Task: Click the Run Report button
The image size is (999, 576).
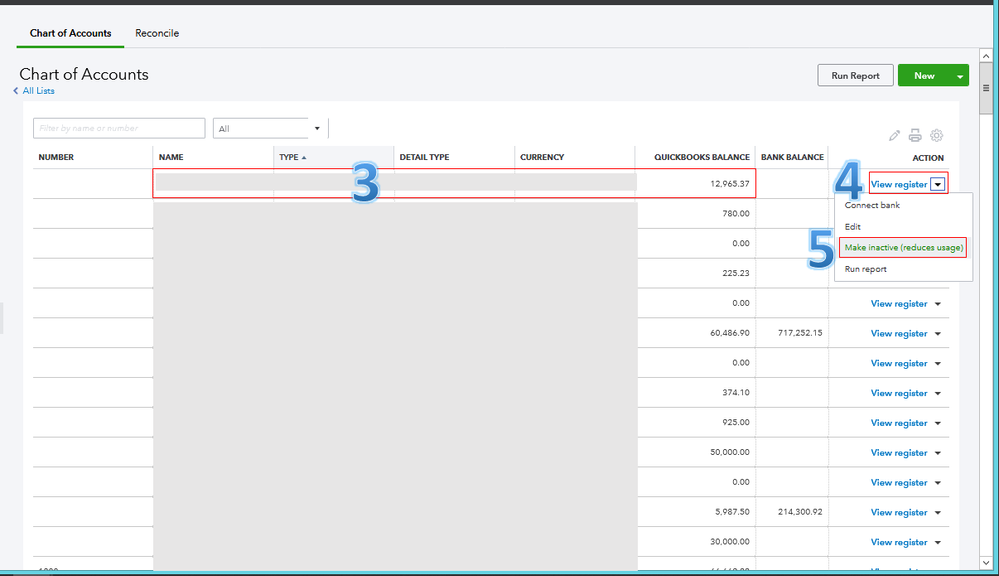Action: pyautogui.click(x=855, y=76)
